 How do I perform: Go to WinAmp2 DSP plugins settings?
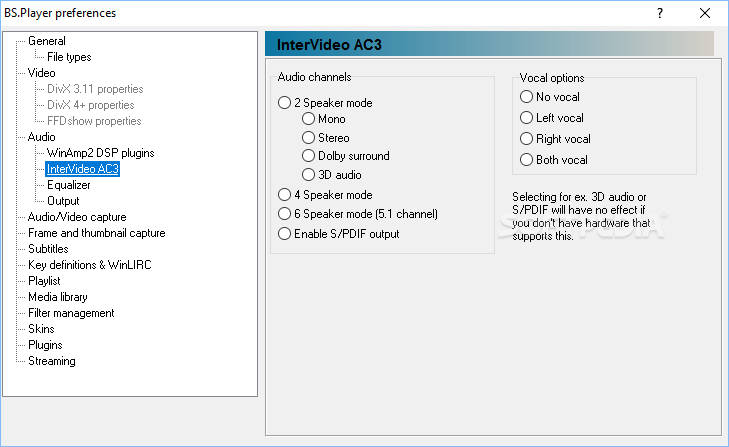(x=100, y=153)
